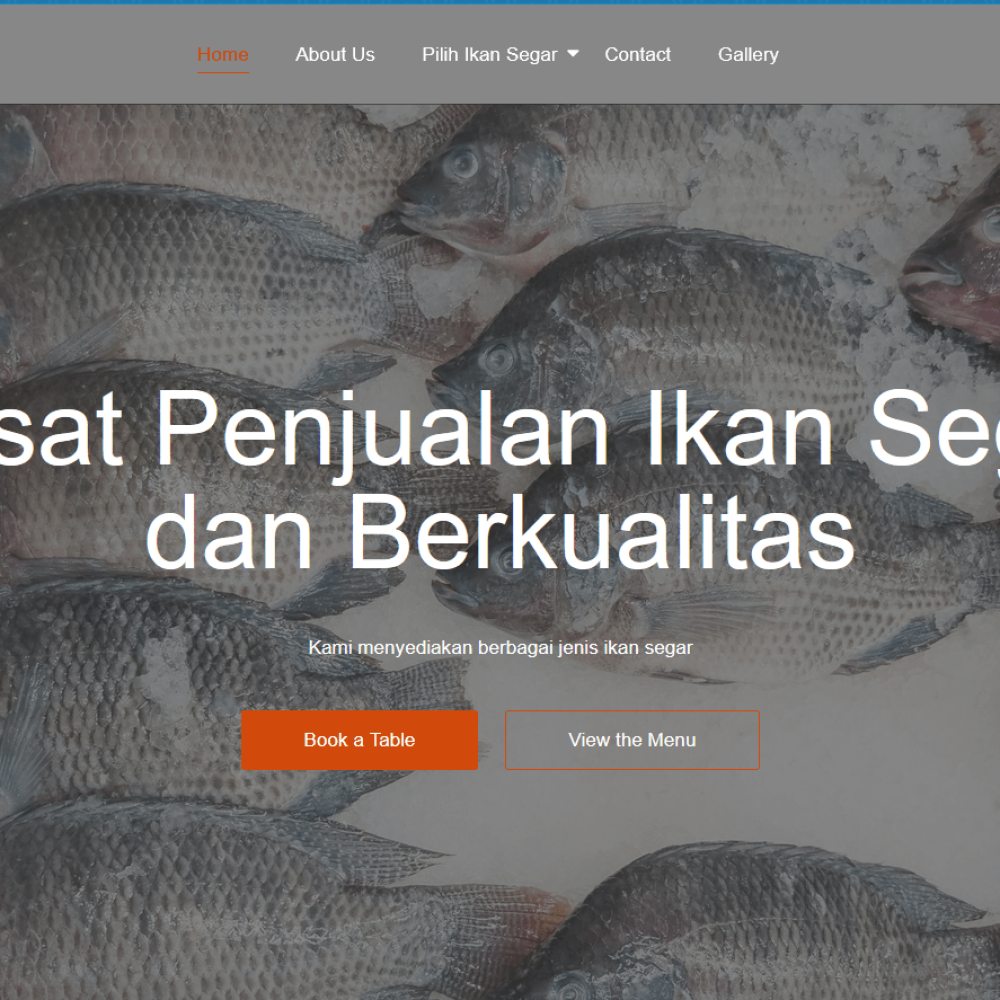Open the About Us page
This screenshot has height=1000, width=1000.
coord(335,55)
